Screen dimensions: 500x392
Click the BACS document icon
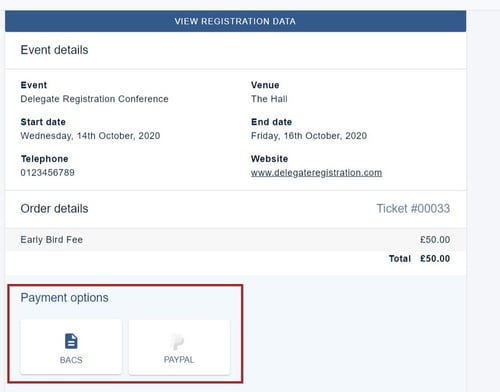[71, 341]
